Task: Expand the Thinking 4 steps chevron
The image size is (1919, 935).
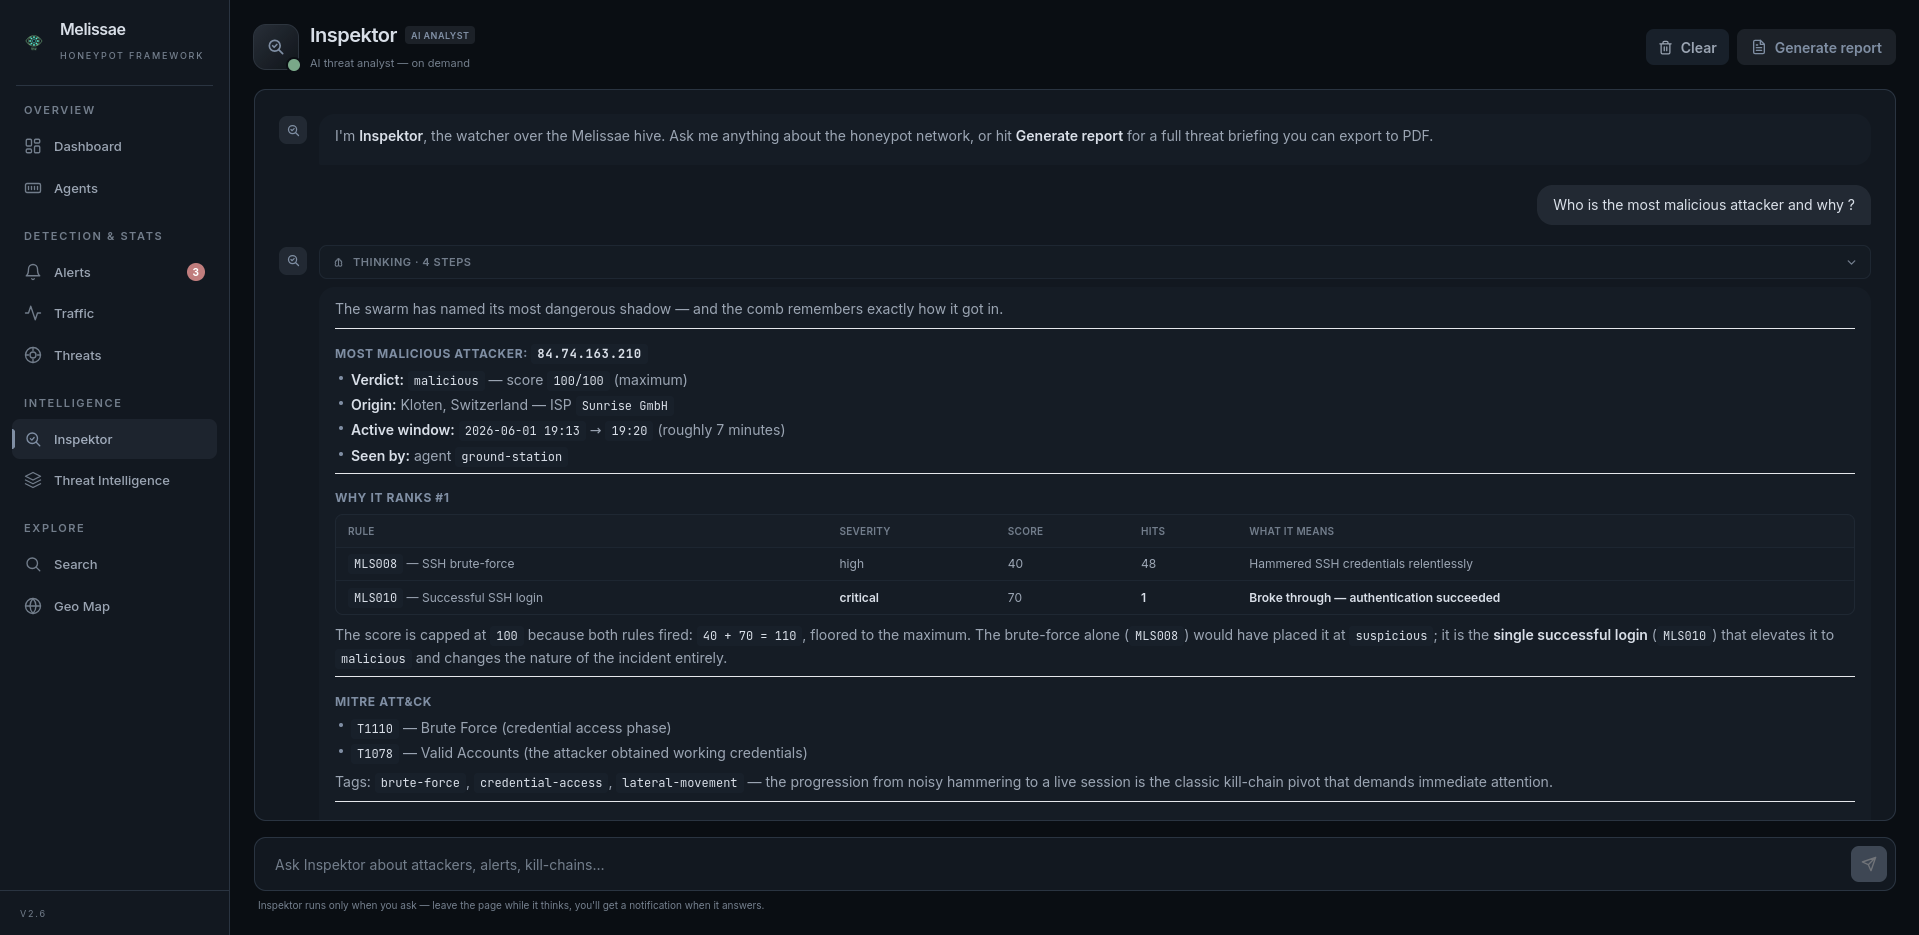Action: pos(1851,262)
